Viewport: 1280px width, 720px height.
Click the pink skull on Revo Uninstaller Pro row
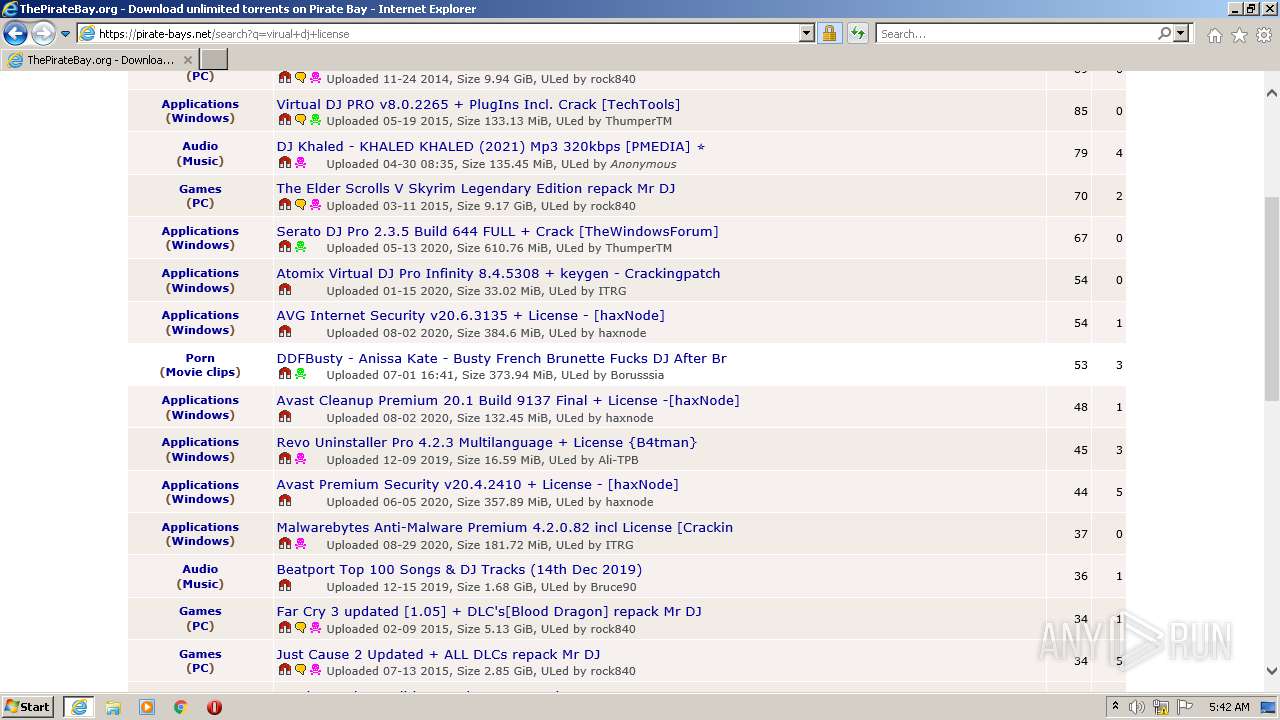(x=300, y=459)
